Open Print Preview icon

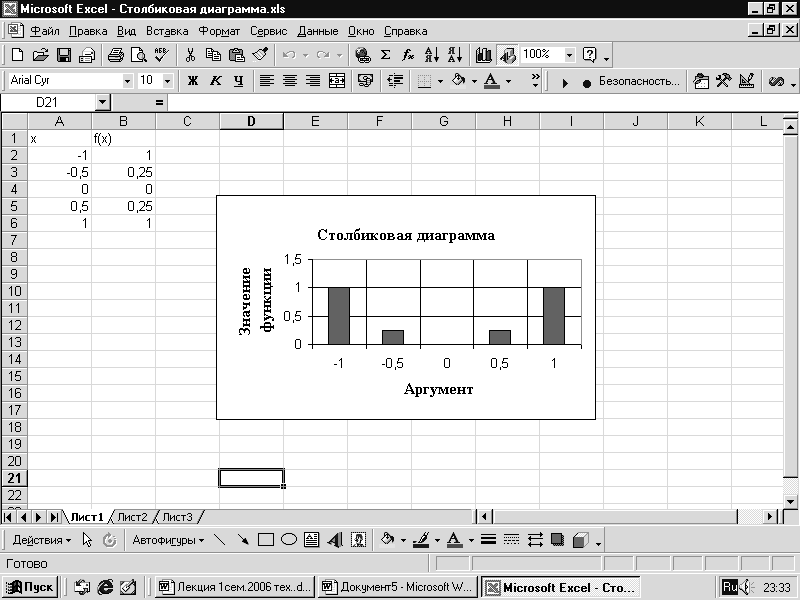(x=138, y=55)
